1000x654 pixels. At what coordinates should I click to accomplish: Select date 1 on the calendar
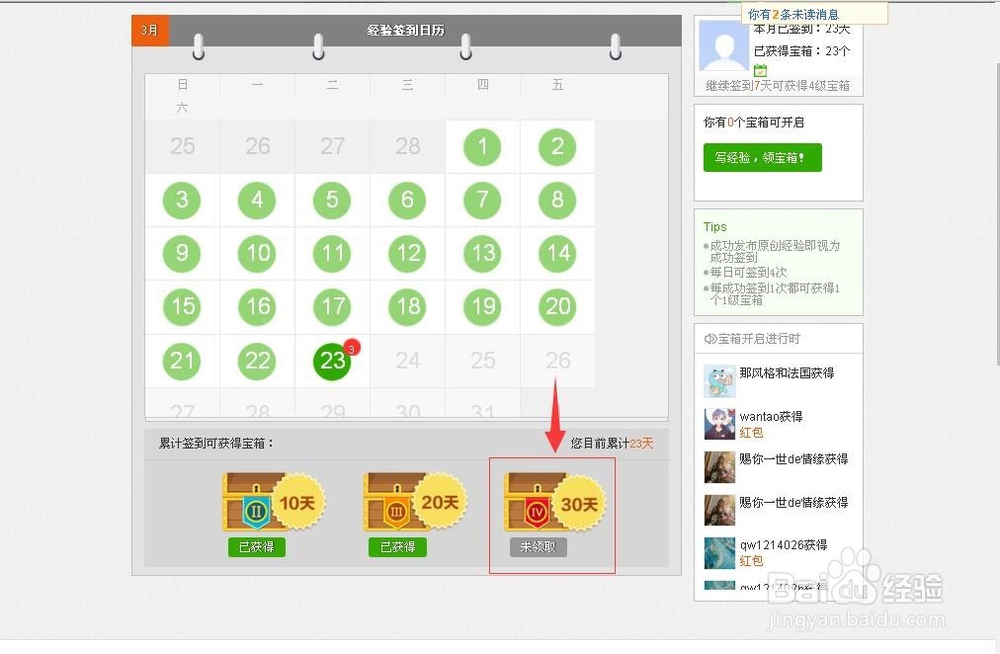coord(482,146)
